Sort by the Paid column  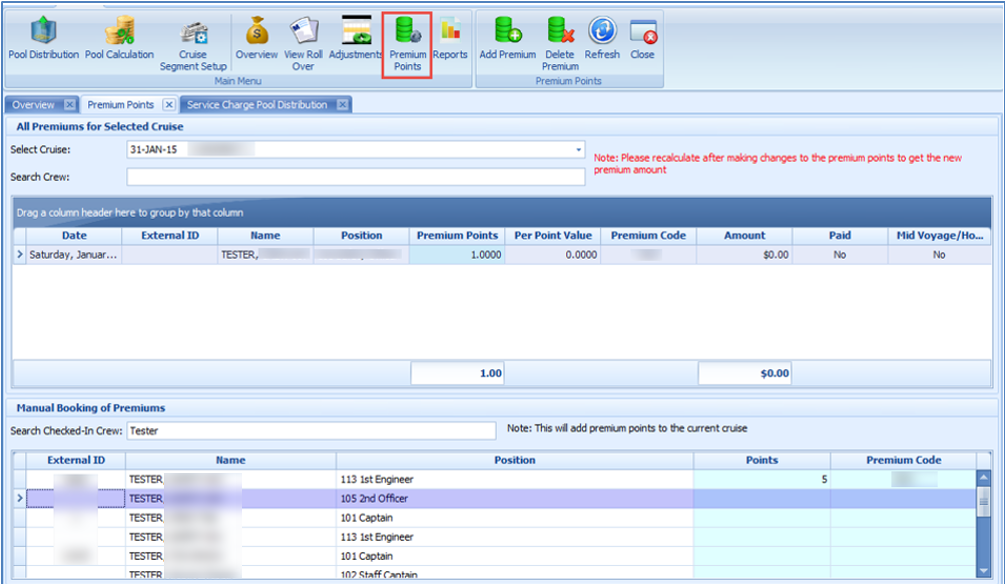pos(840,235)
